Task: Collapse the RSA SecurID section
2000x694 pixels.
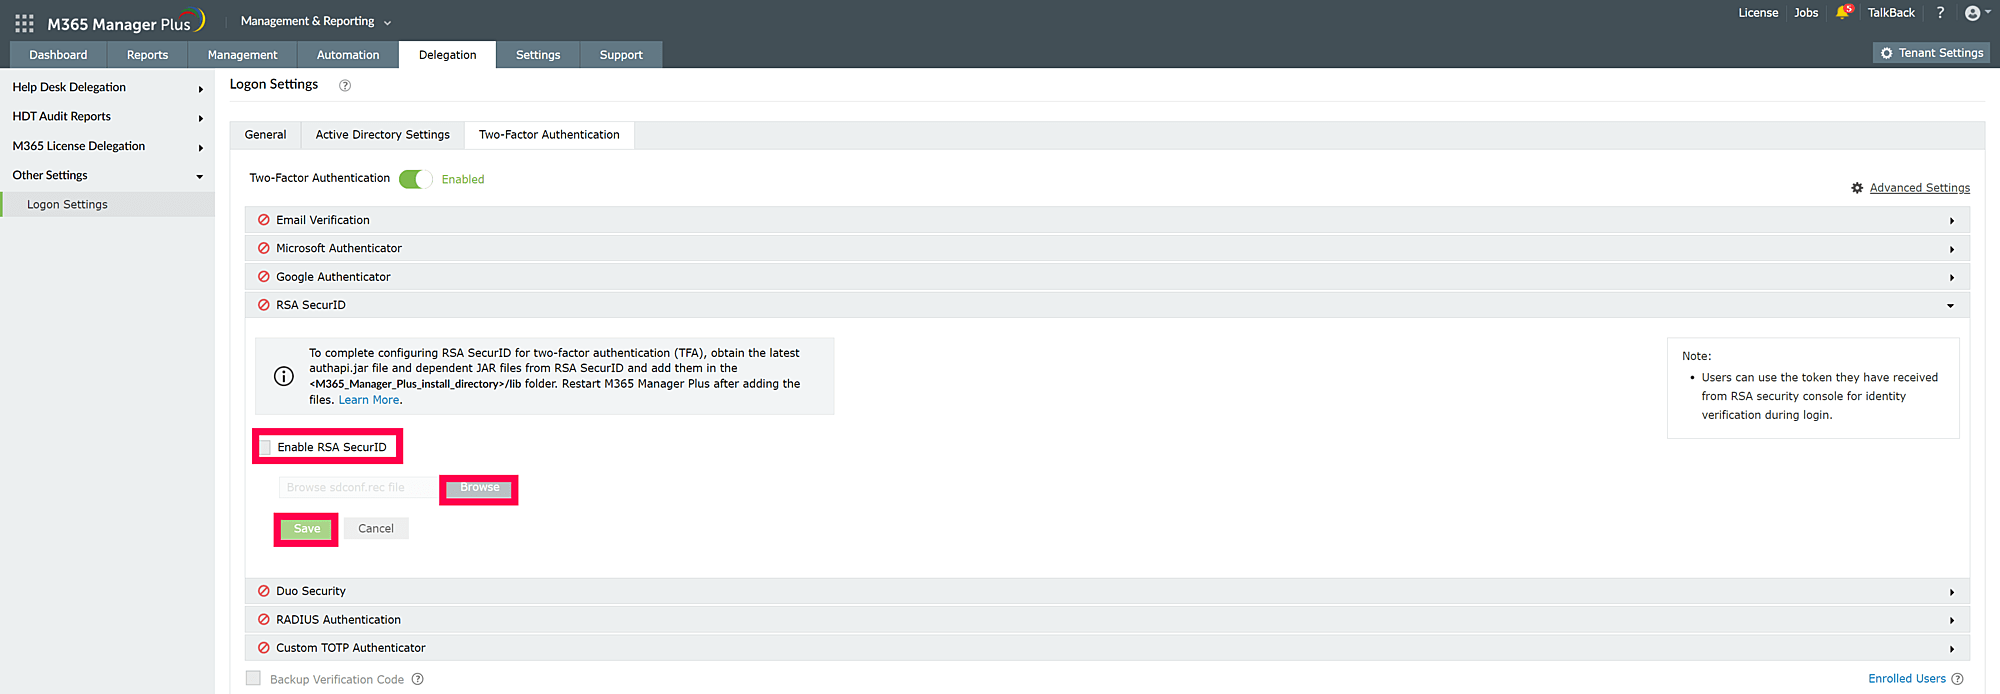Action: tap(1951, 306)
